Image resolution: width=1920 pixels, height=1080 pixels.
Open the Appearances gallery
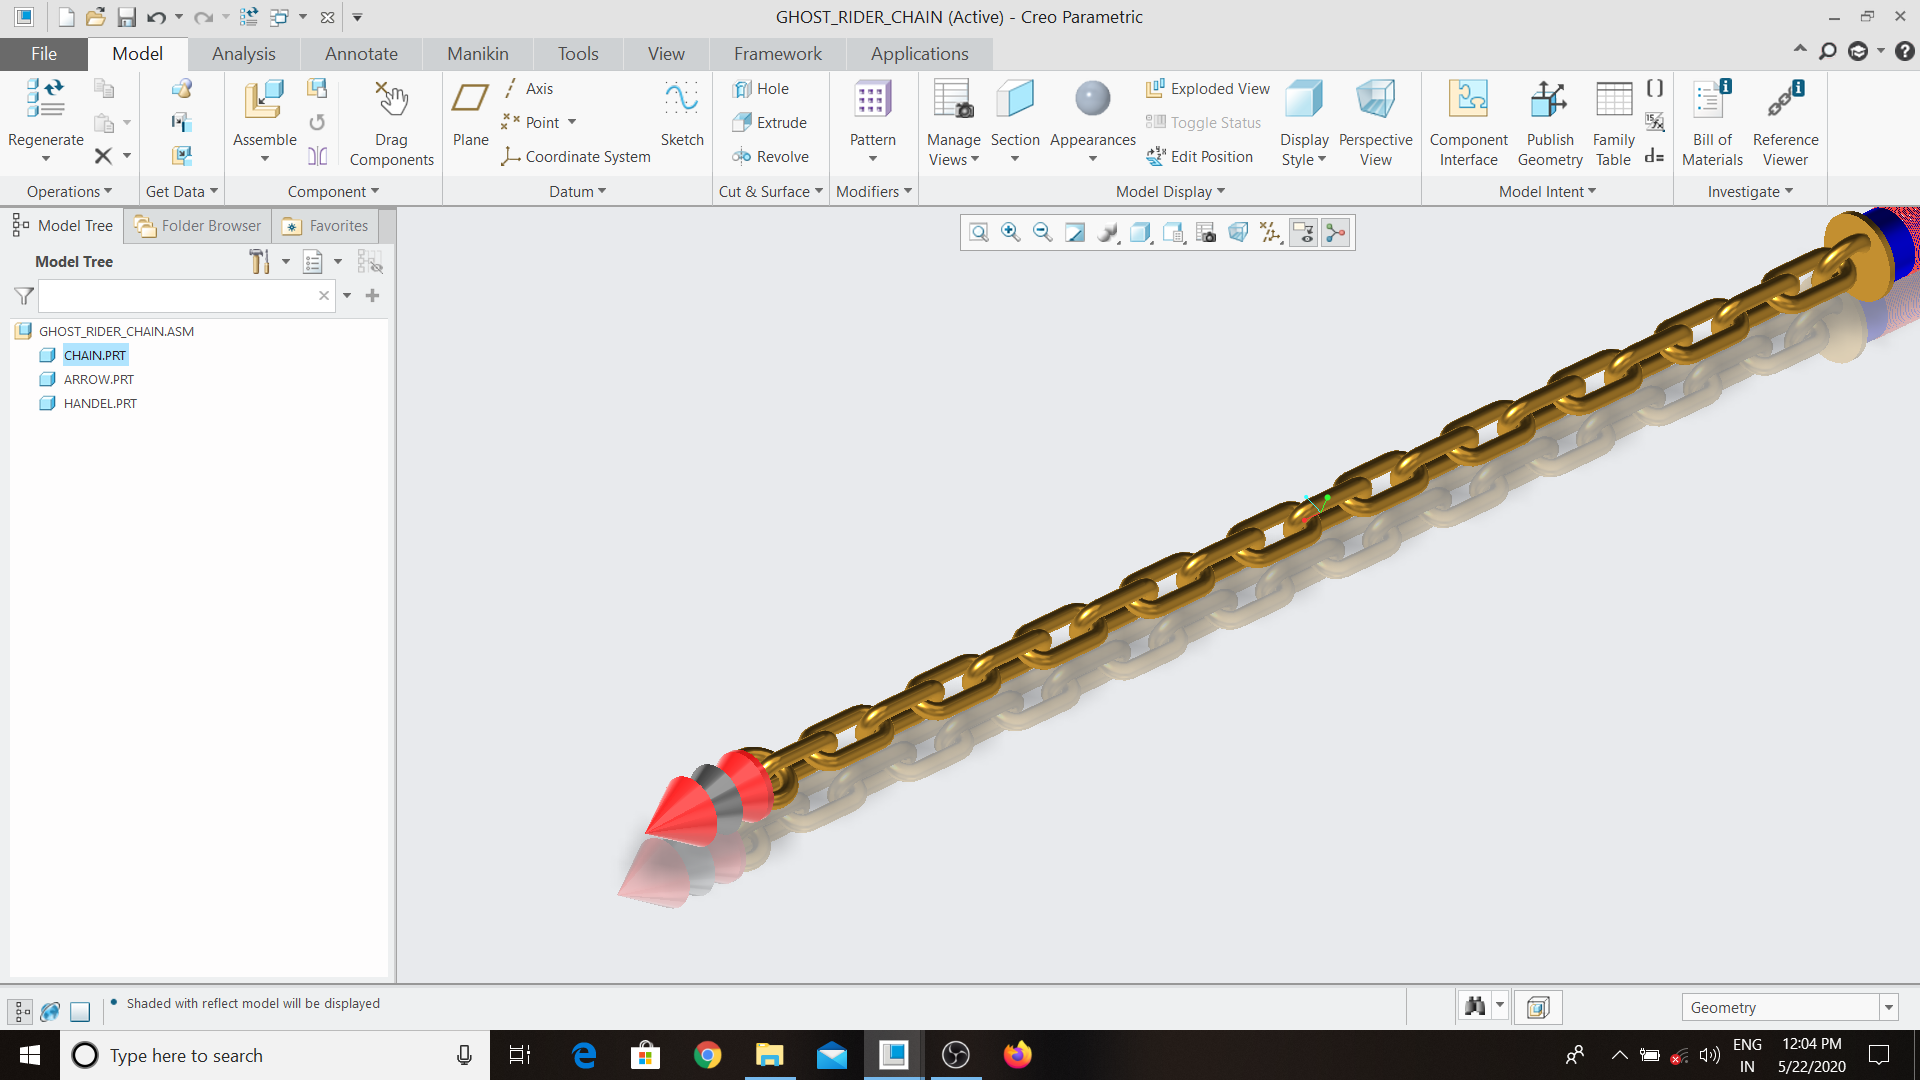click(x=1092, y=122)
